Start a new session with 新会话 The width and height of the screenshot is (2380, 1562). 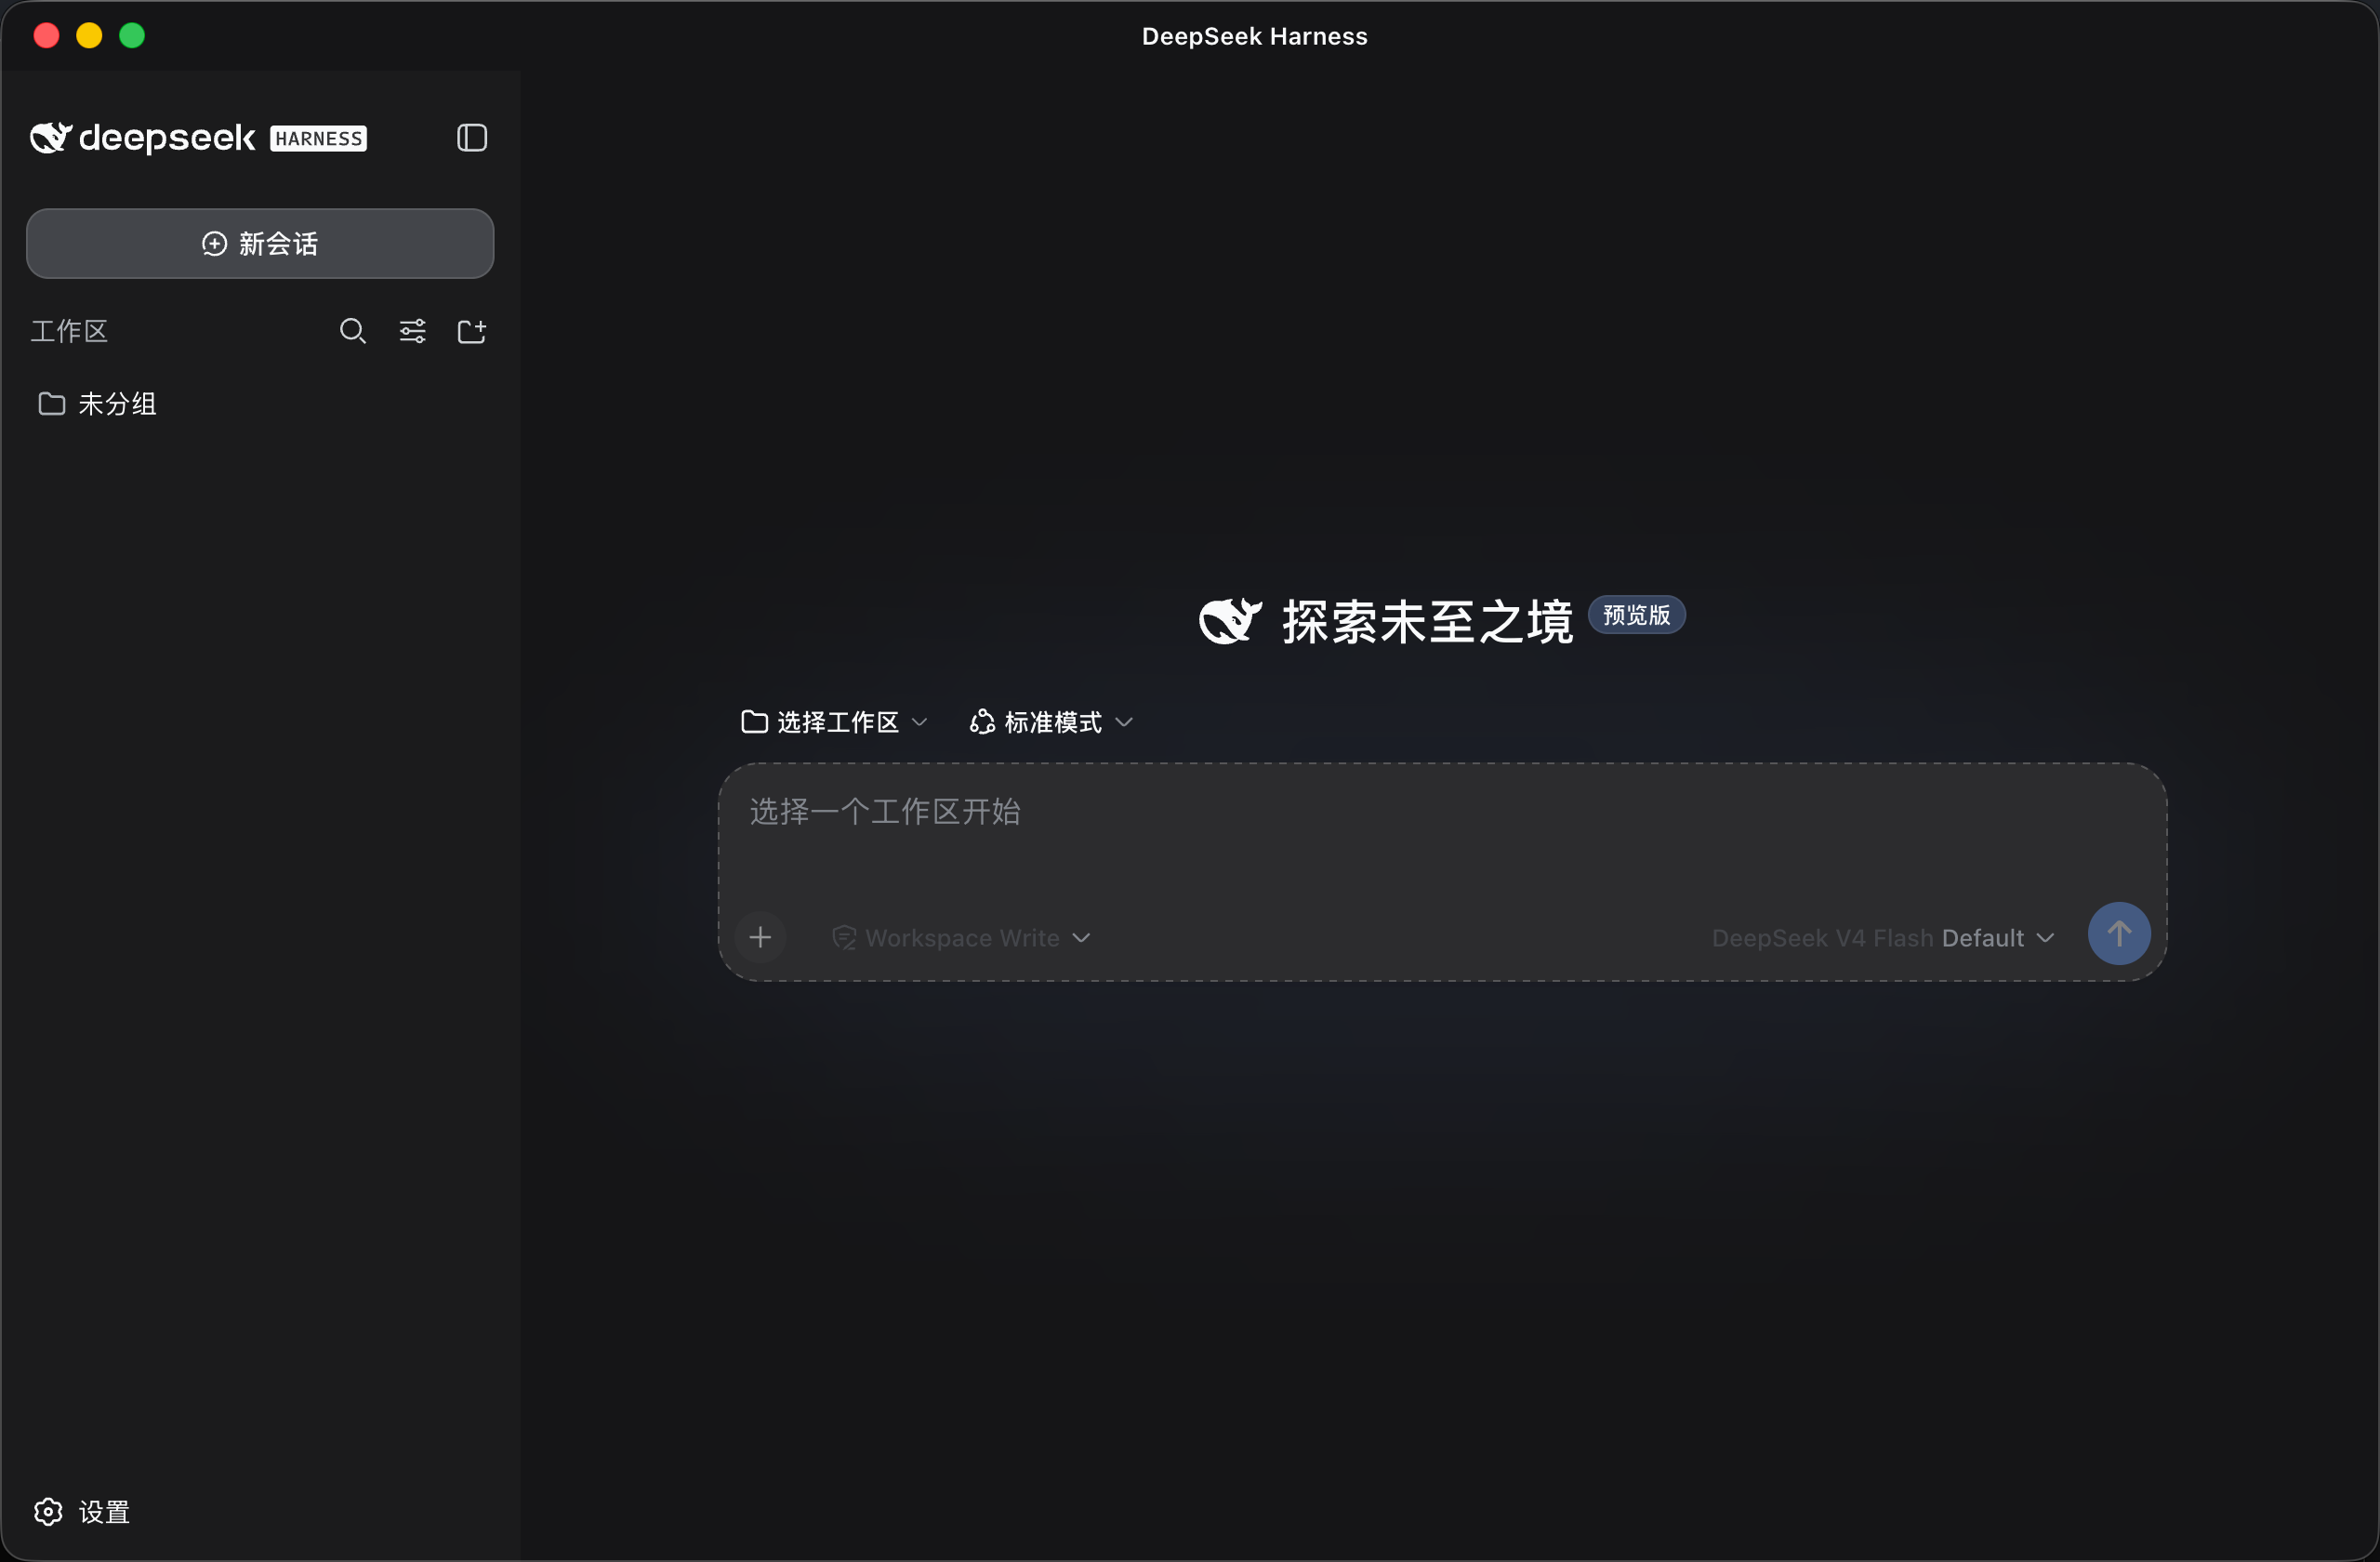tap(260, 243)
